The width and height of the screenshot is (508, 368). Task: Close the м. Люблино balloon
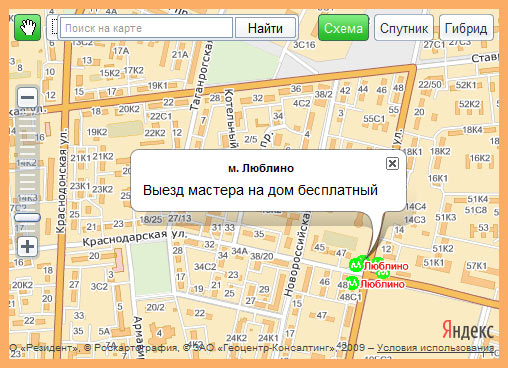(x=392, y=163)
